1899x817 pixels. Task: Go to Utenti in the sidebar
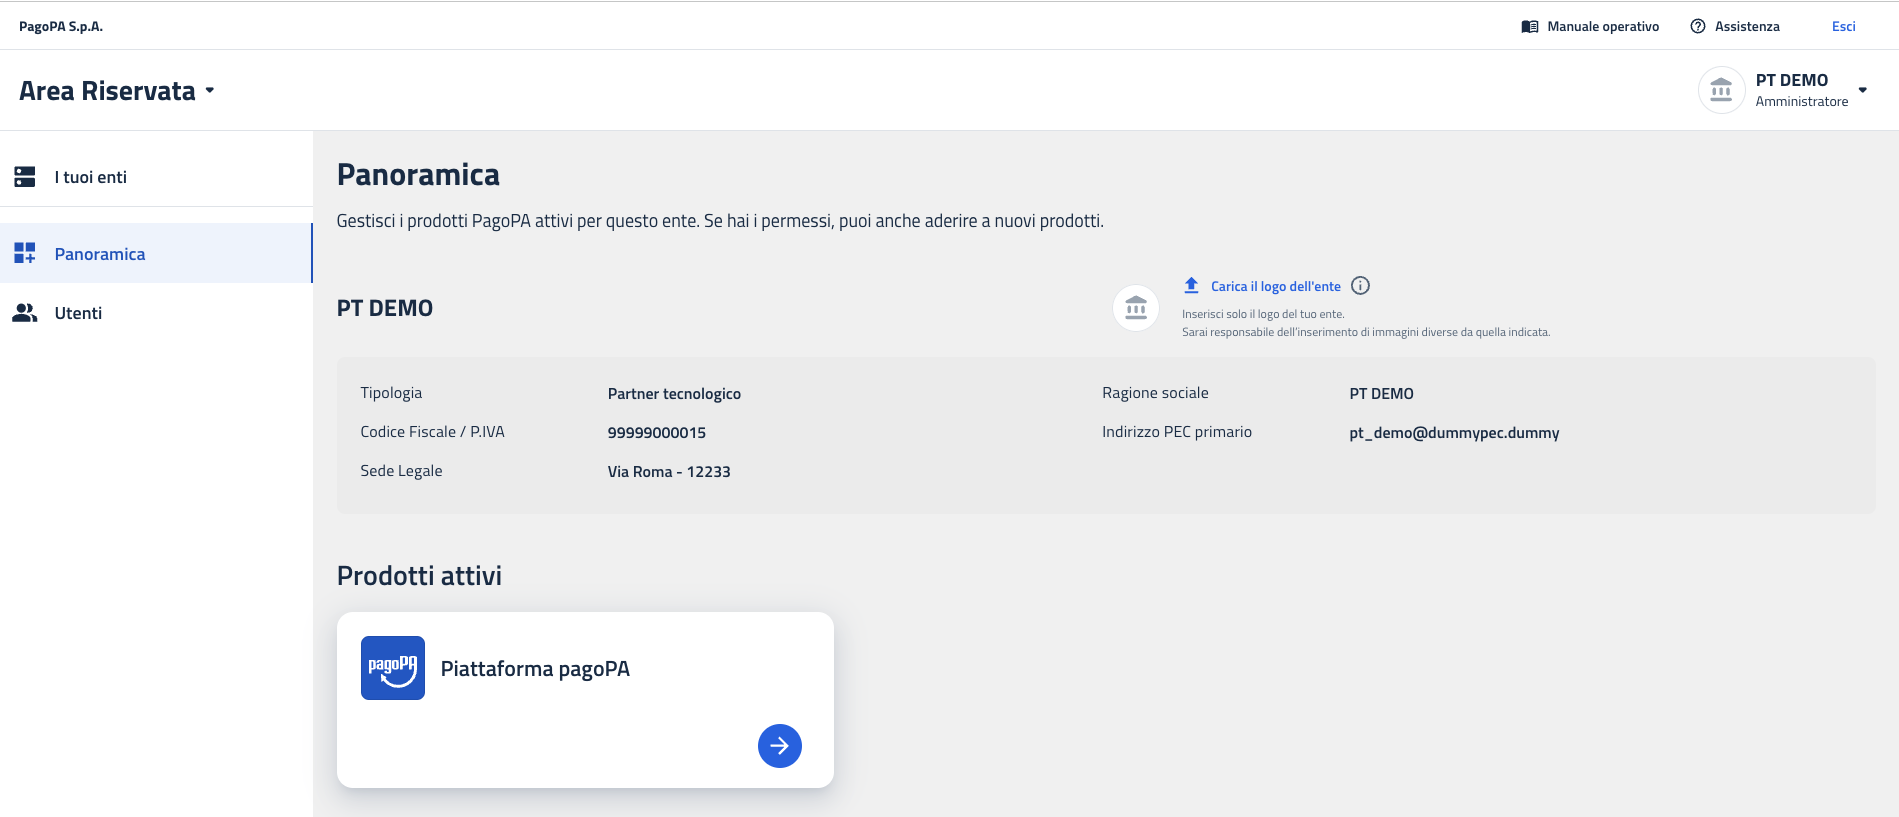click(79, 313)
